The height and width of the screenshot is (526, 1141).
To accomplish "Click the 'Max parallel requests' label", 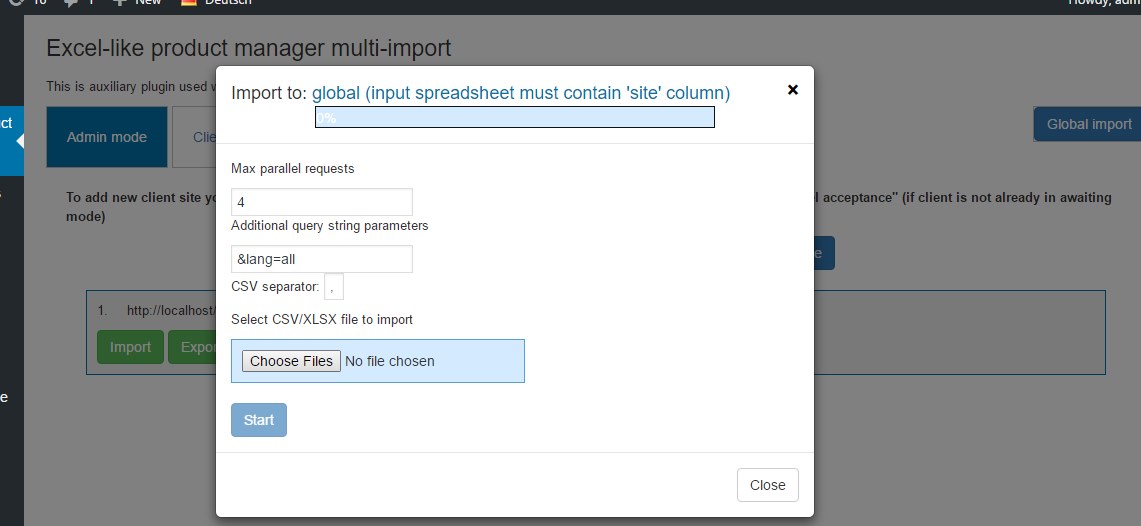I will tap(293, 169).
